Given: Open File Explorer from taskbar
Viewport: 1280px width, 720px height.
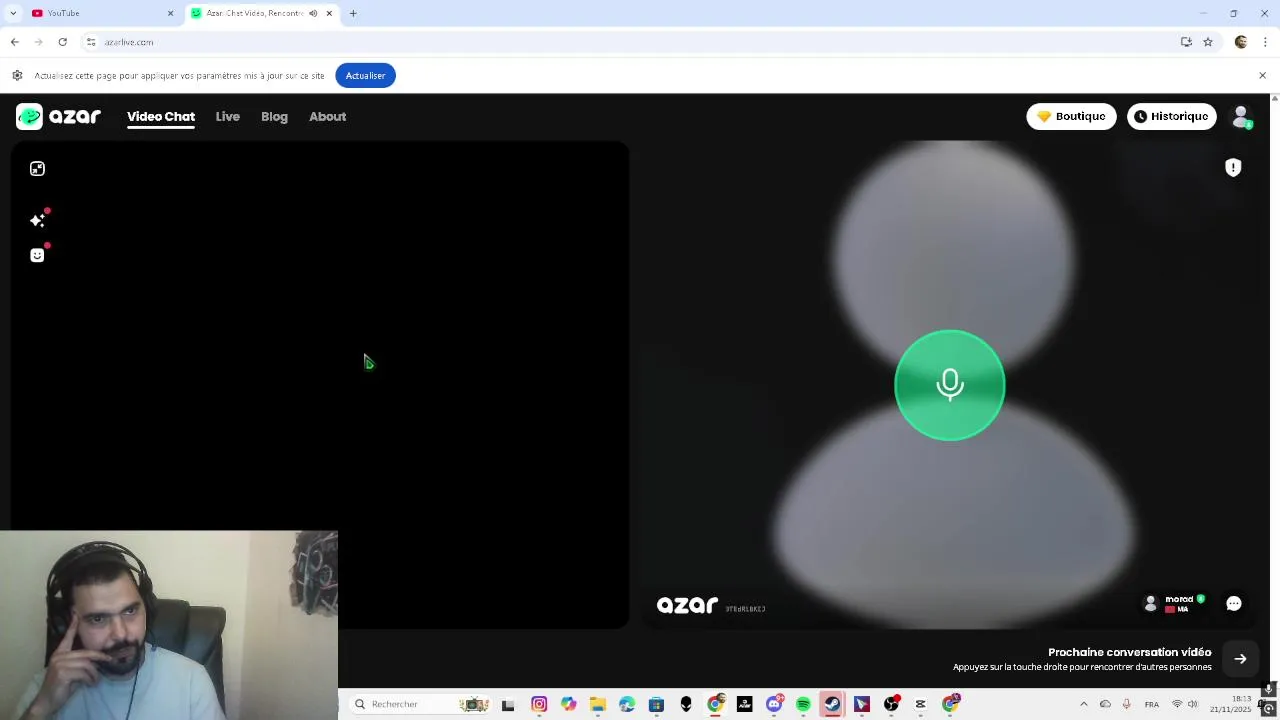Looking at the screenshot, I should [597, 704].
